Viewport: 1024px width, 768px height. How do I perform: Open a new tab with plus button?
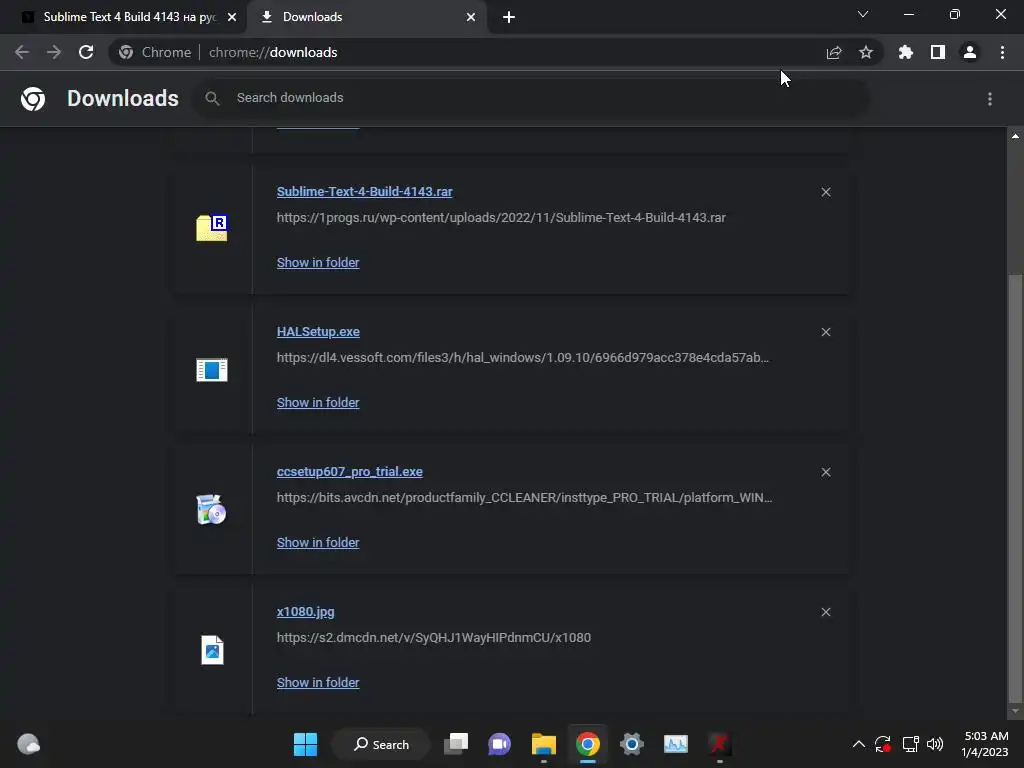(x=509, y=18)
